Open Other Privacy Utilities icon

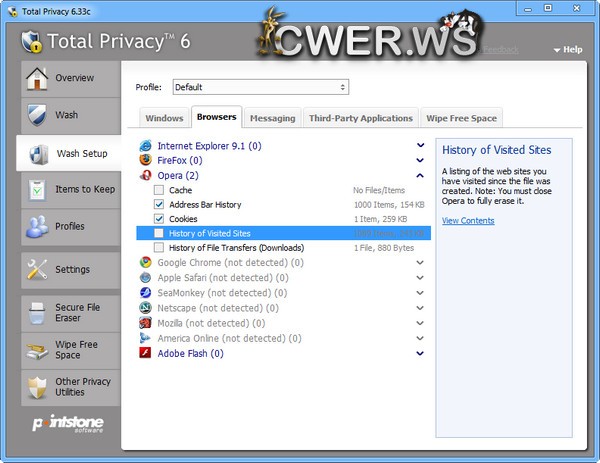(36, 388)
